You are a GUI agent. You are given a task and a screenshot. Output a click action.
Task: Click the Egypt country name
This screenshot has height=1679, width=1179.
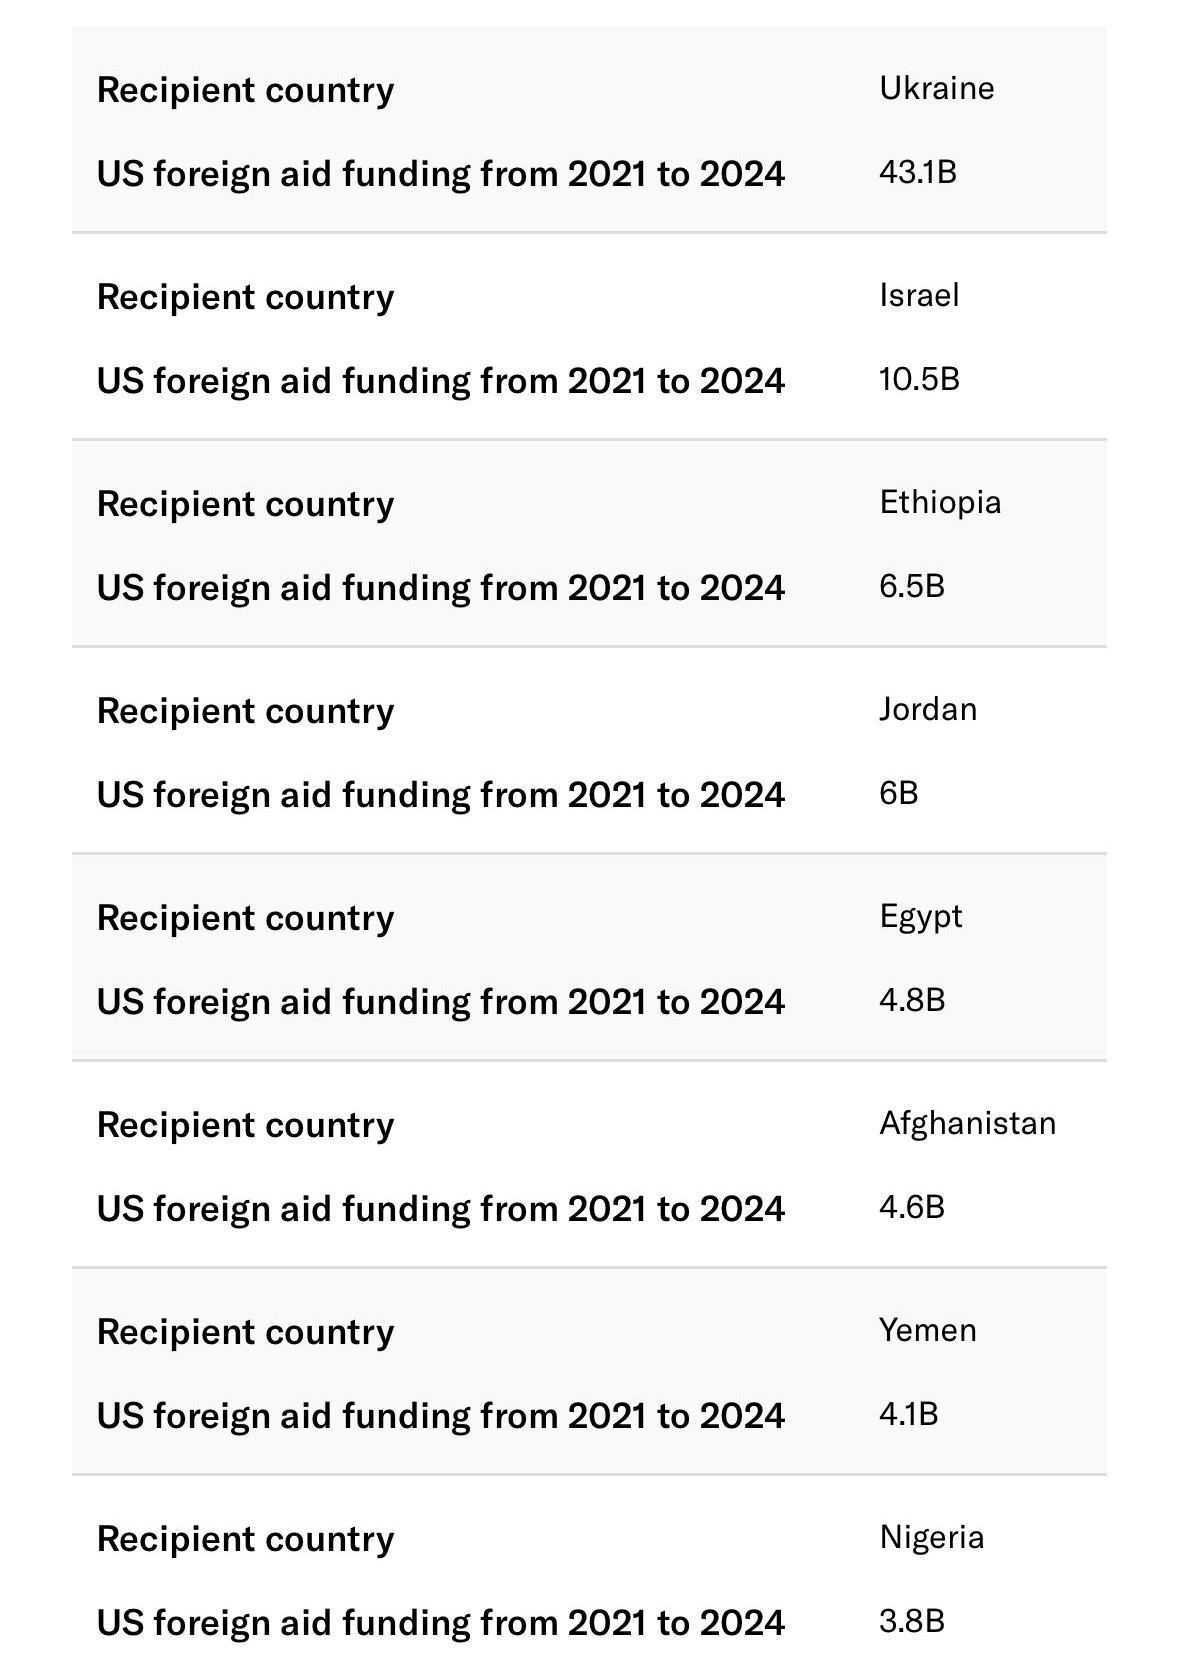point(920,917)
